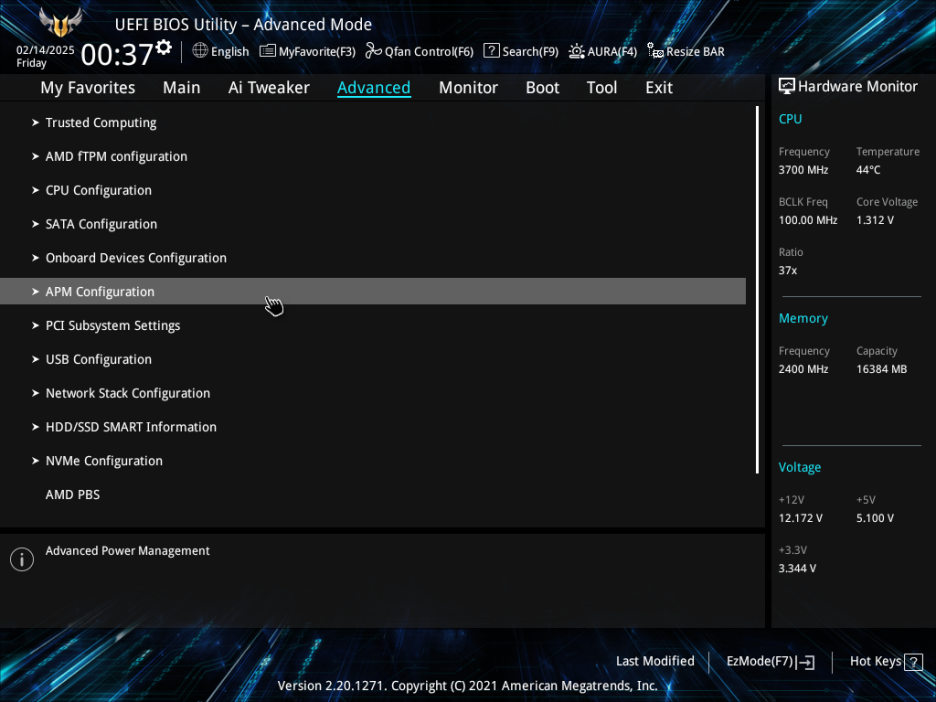Open CPU Configuration text
This screenshot has width=936, height=702.
click(98, 190)
